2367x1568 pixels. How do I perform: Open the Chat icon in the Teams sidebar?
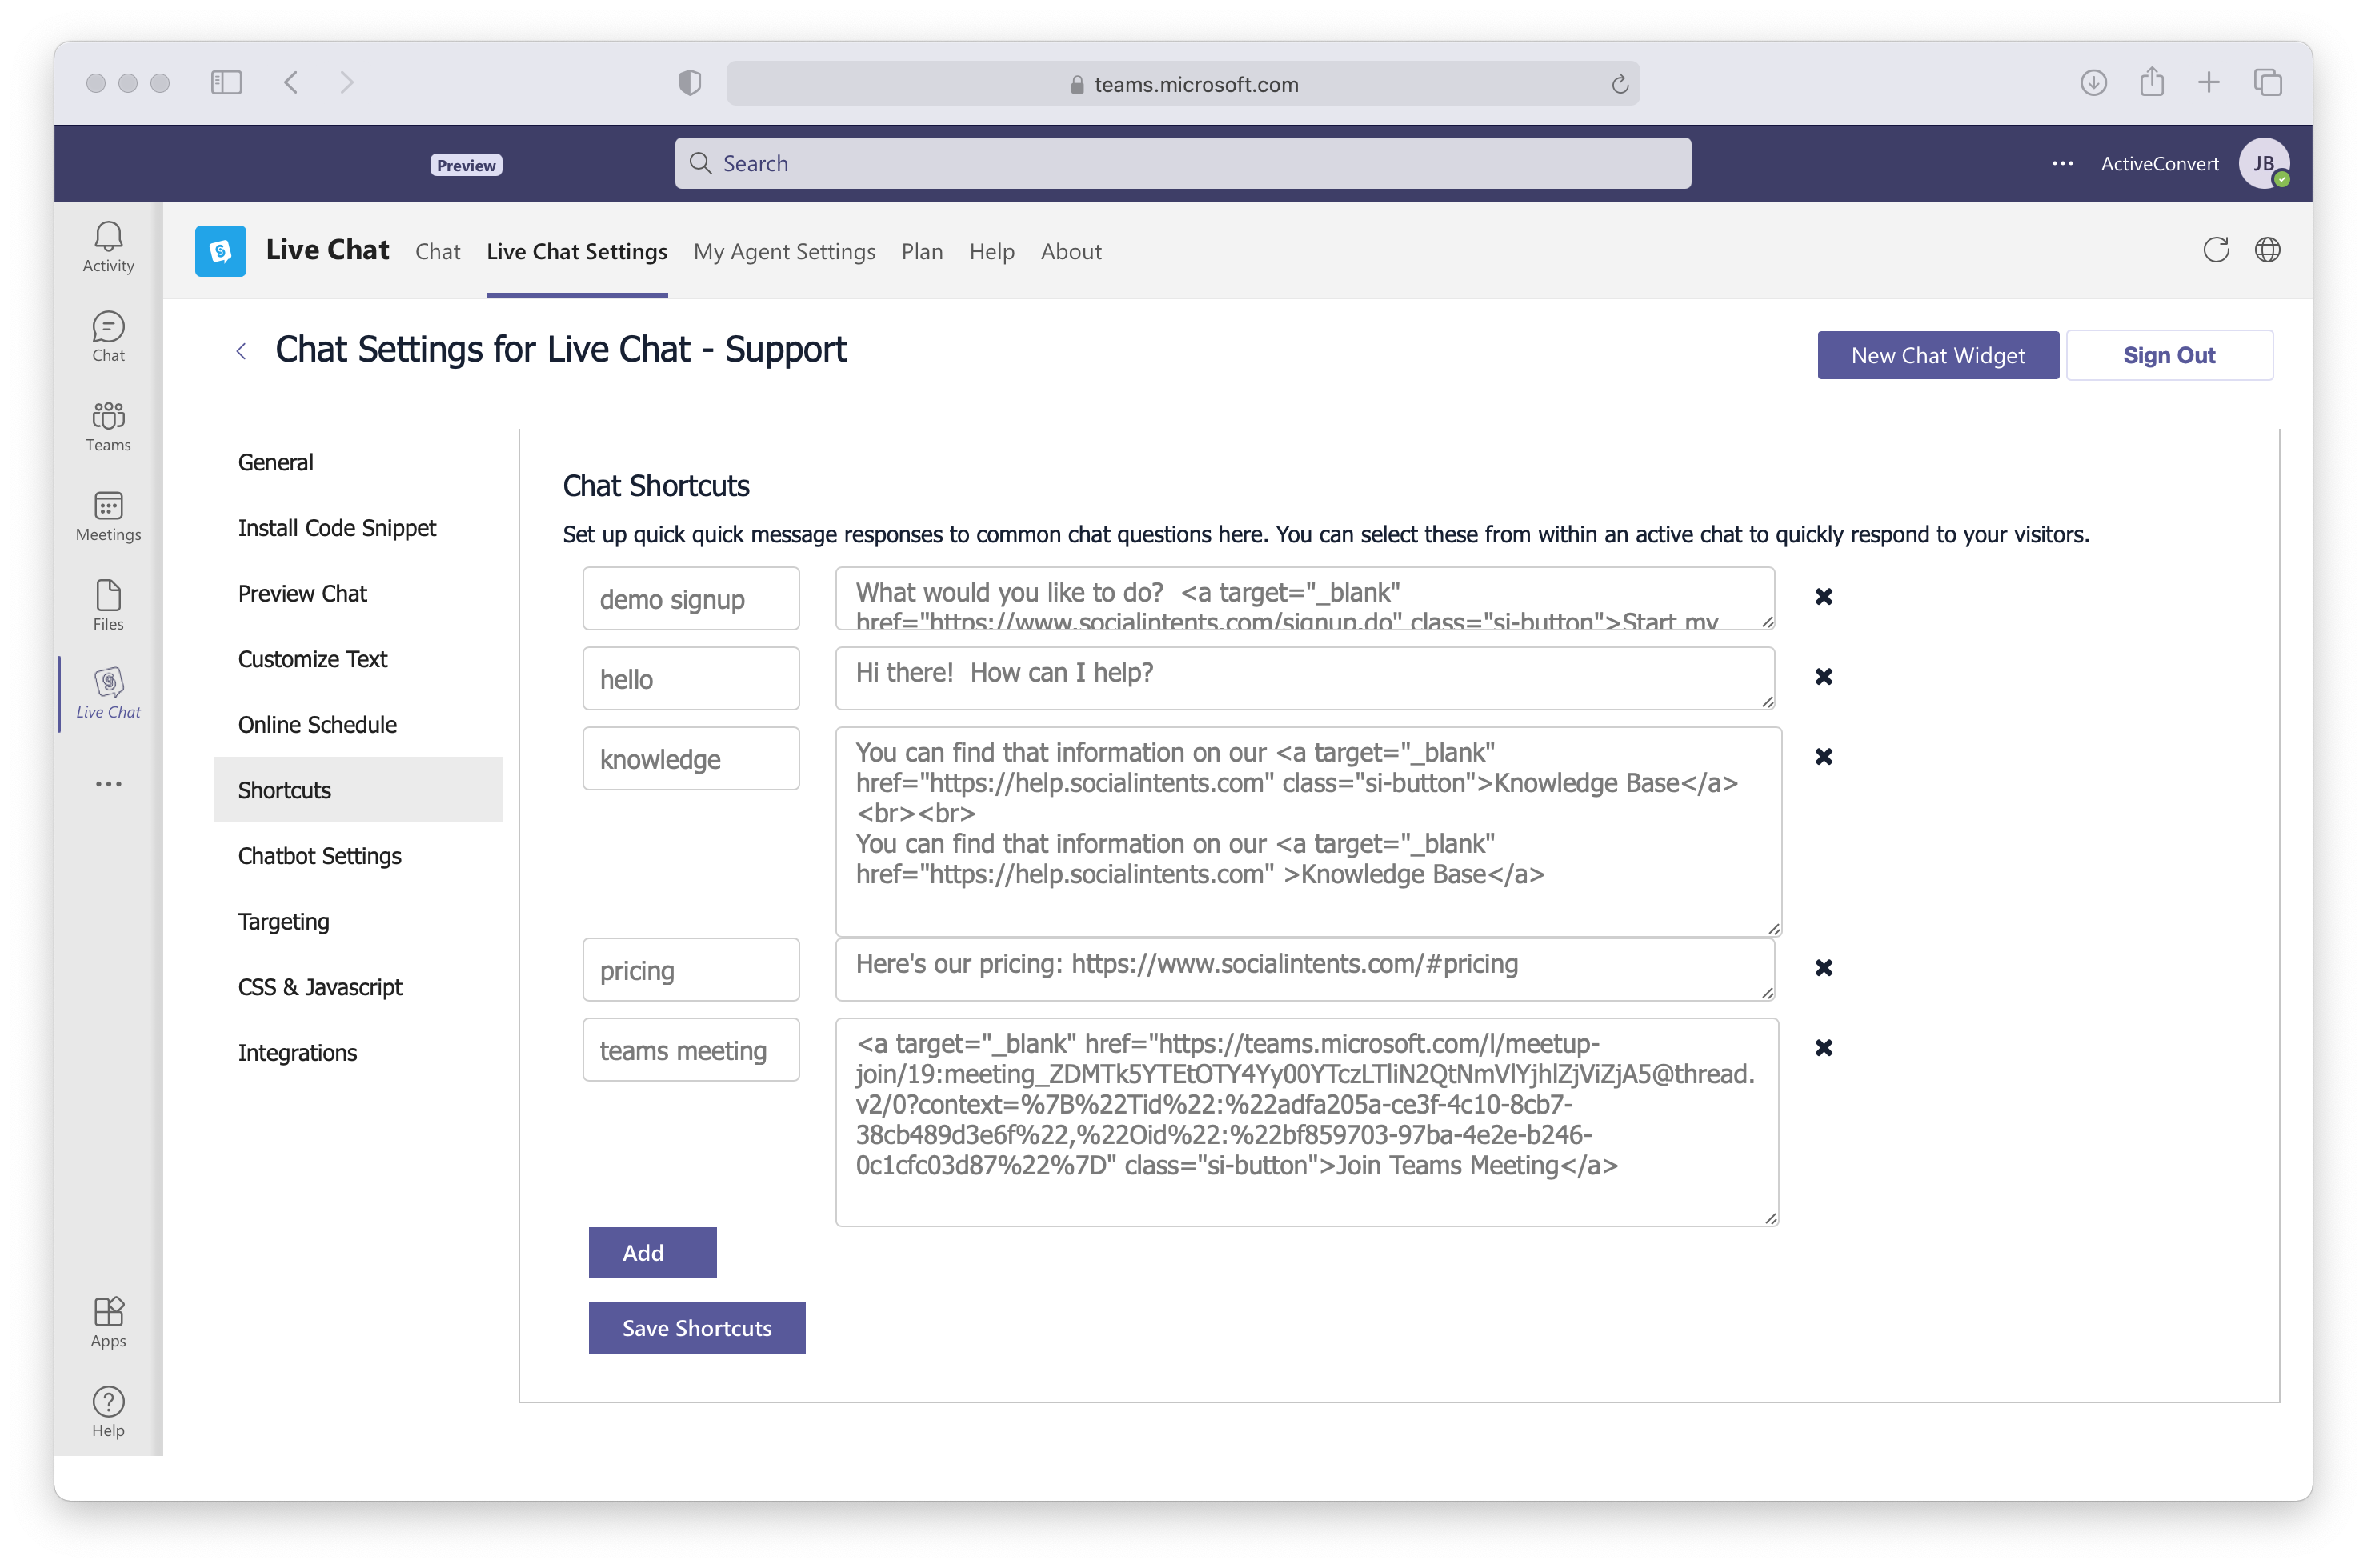(x=107, y=335)
